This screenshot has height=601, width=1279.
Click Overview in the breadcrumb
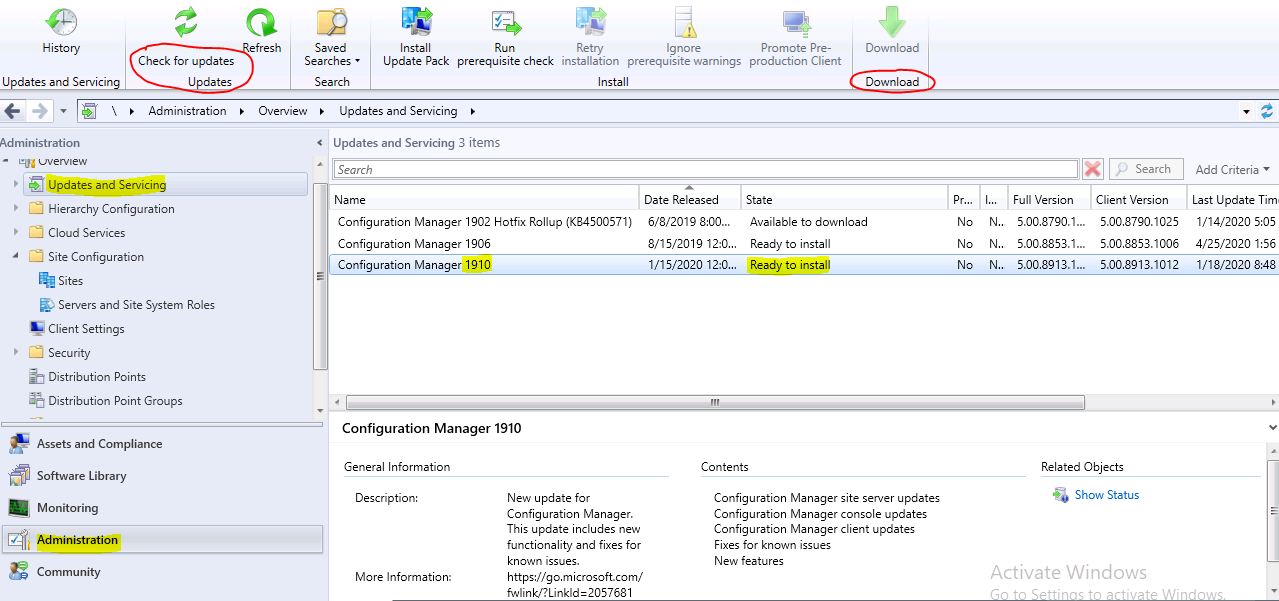283,111
